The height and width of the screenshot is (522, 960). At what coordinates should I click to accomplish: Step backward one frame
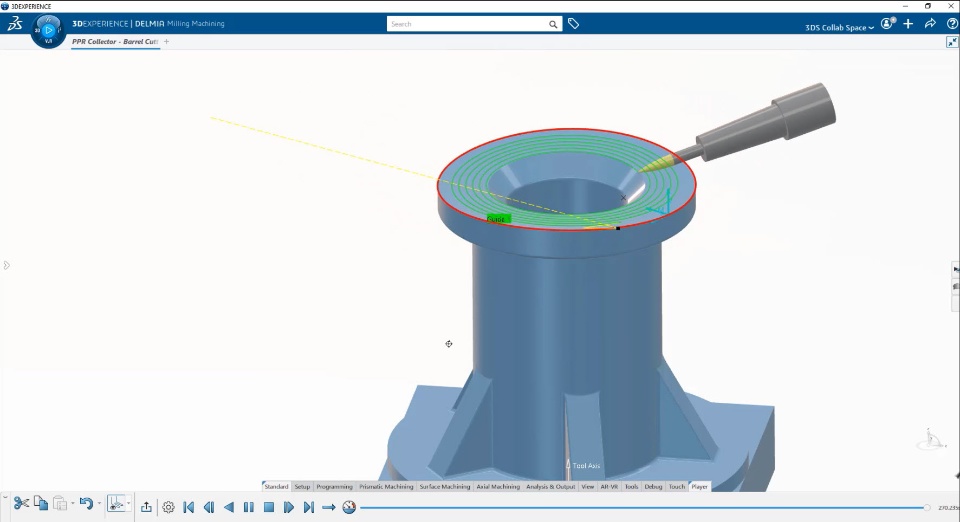coord(209,507)
